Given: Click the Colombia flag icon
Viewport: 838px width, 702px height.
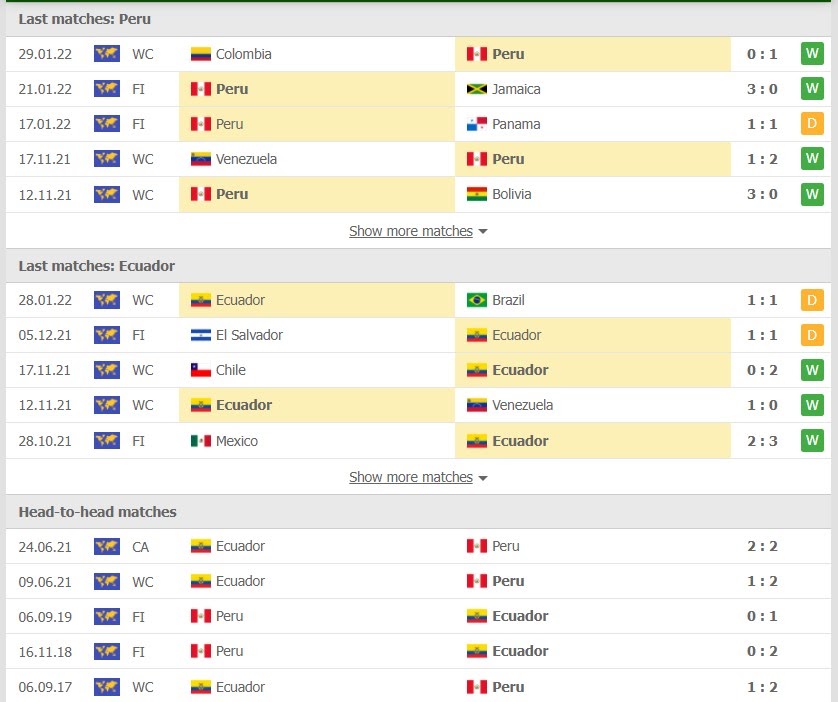Looking at the screenshot, I should [x=201, y=54].
